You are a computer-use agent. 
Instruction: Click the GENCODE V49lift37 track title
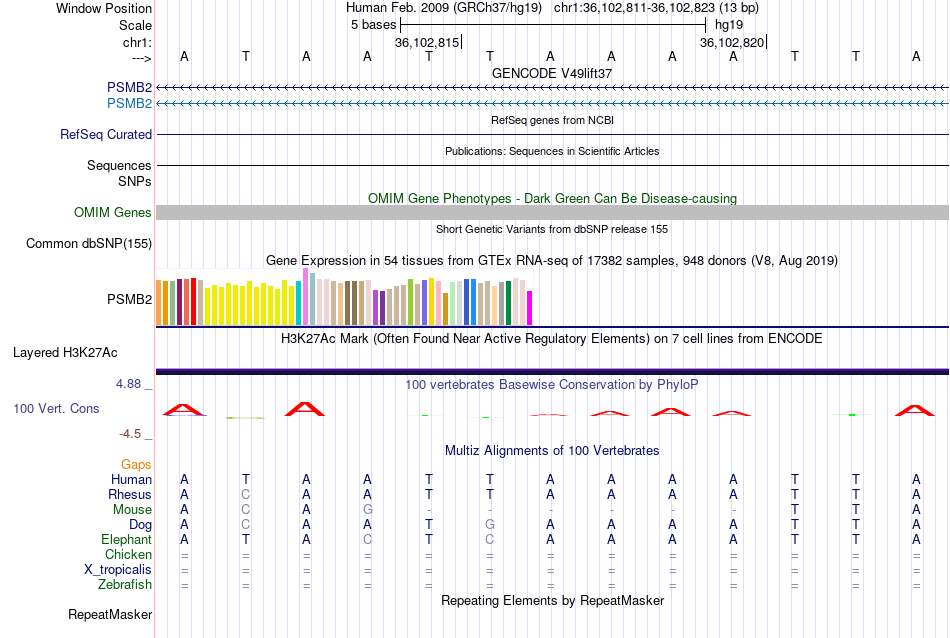coord(552,73)
